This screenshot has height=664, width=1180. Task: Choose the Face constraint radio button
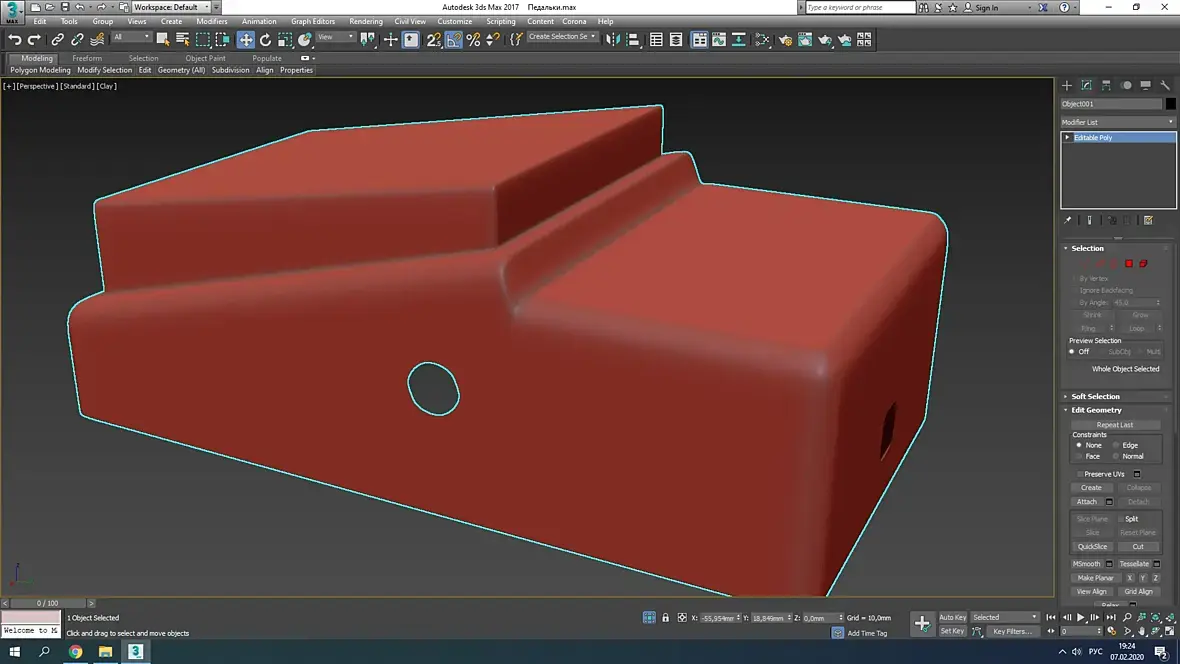[x=1079, y=456]
